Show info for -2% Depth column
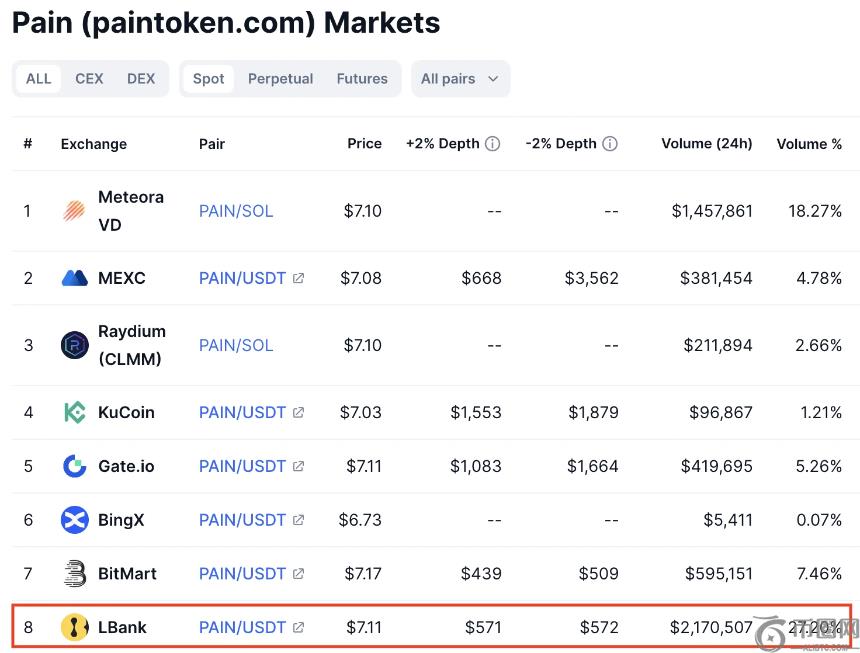Image resolution: width=860 pixels, height=653 pixels. click(610, 144)
